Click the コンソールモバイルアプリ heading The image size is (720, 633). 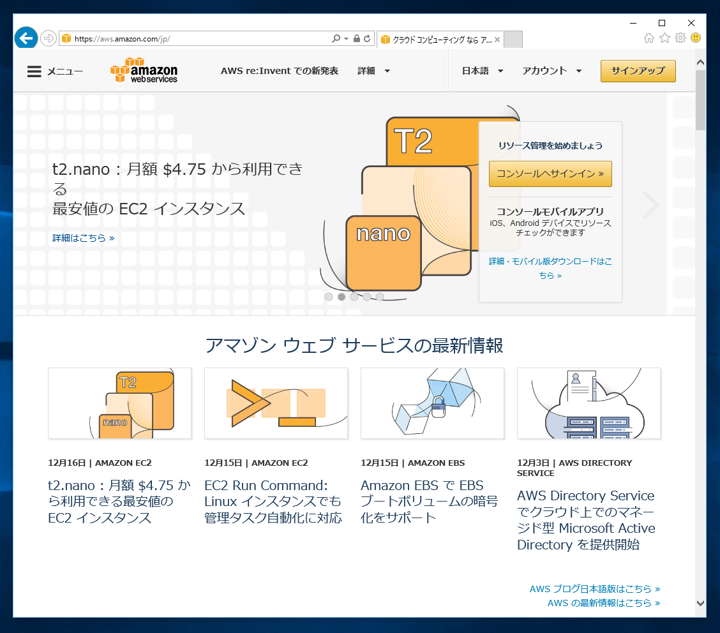[x=550, y=212]
